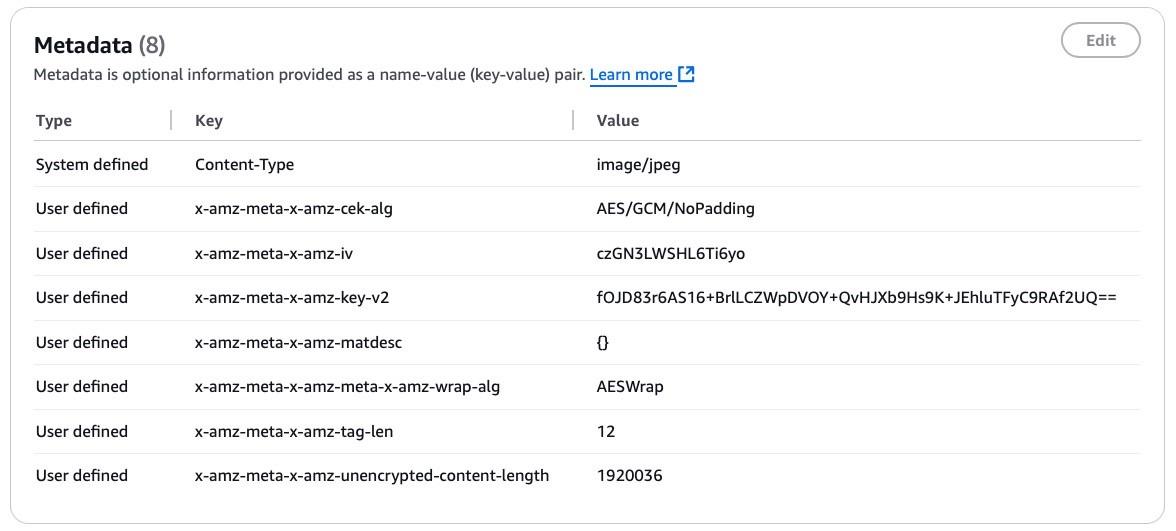Viewport: 1176px width, 531px height.
Task: Click the matdesc empty braces value
Action: click(x=603, y=343)
